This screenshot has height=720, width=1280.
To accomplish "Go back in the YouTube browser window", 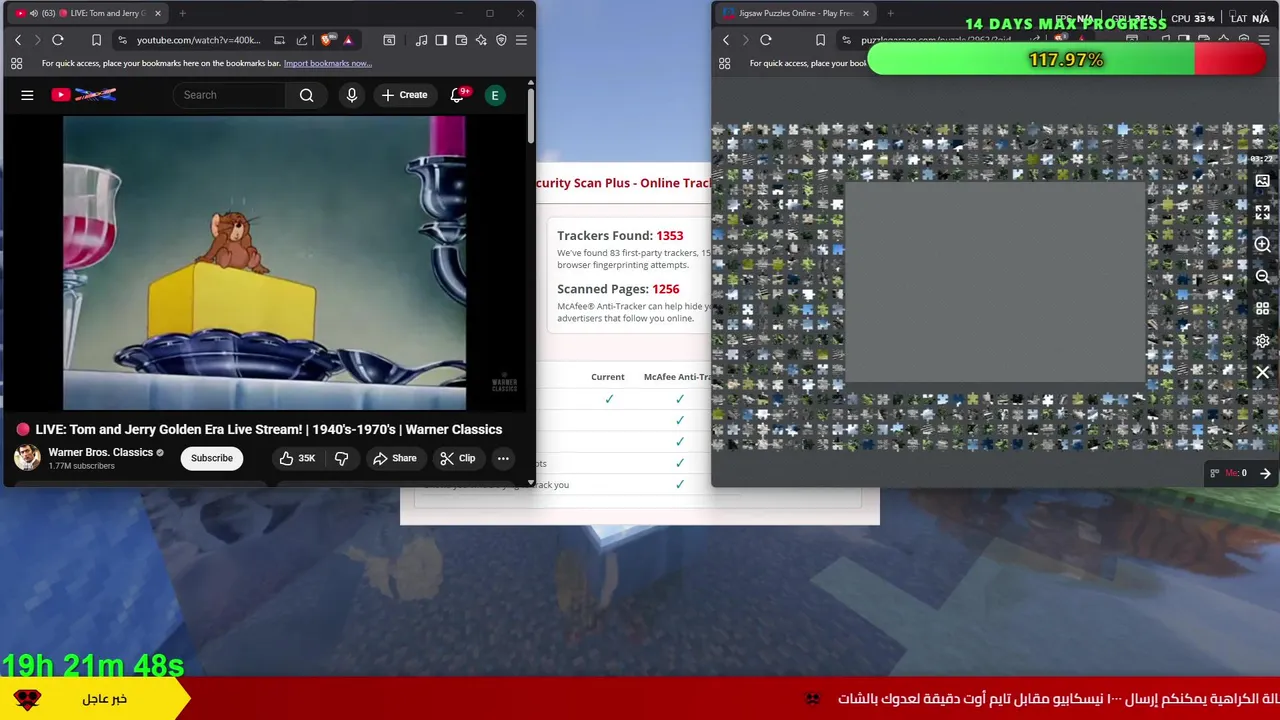I will pyautogui.click(x=18, y=40).
